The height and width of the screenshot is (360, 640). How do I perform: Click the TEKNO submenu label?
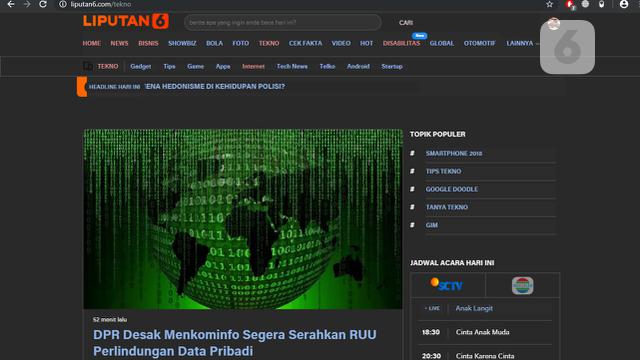click(x=108, y=66)
